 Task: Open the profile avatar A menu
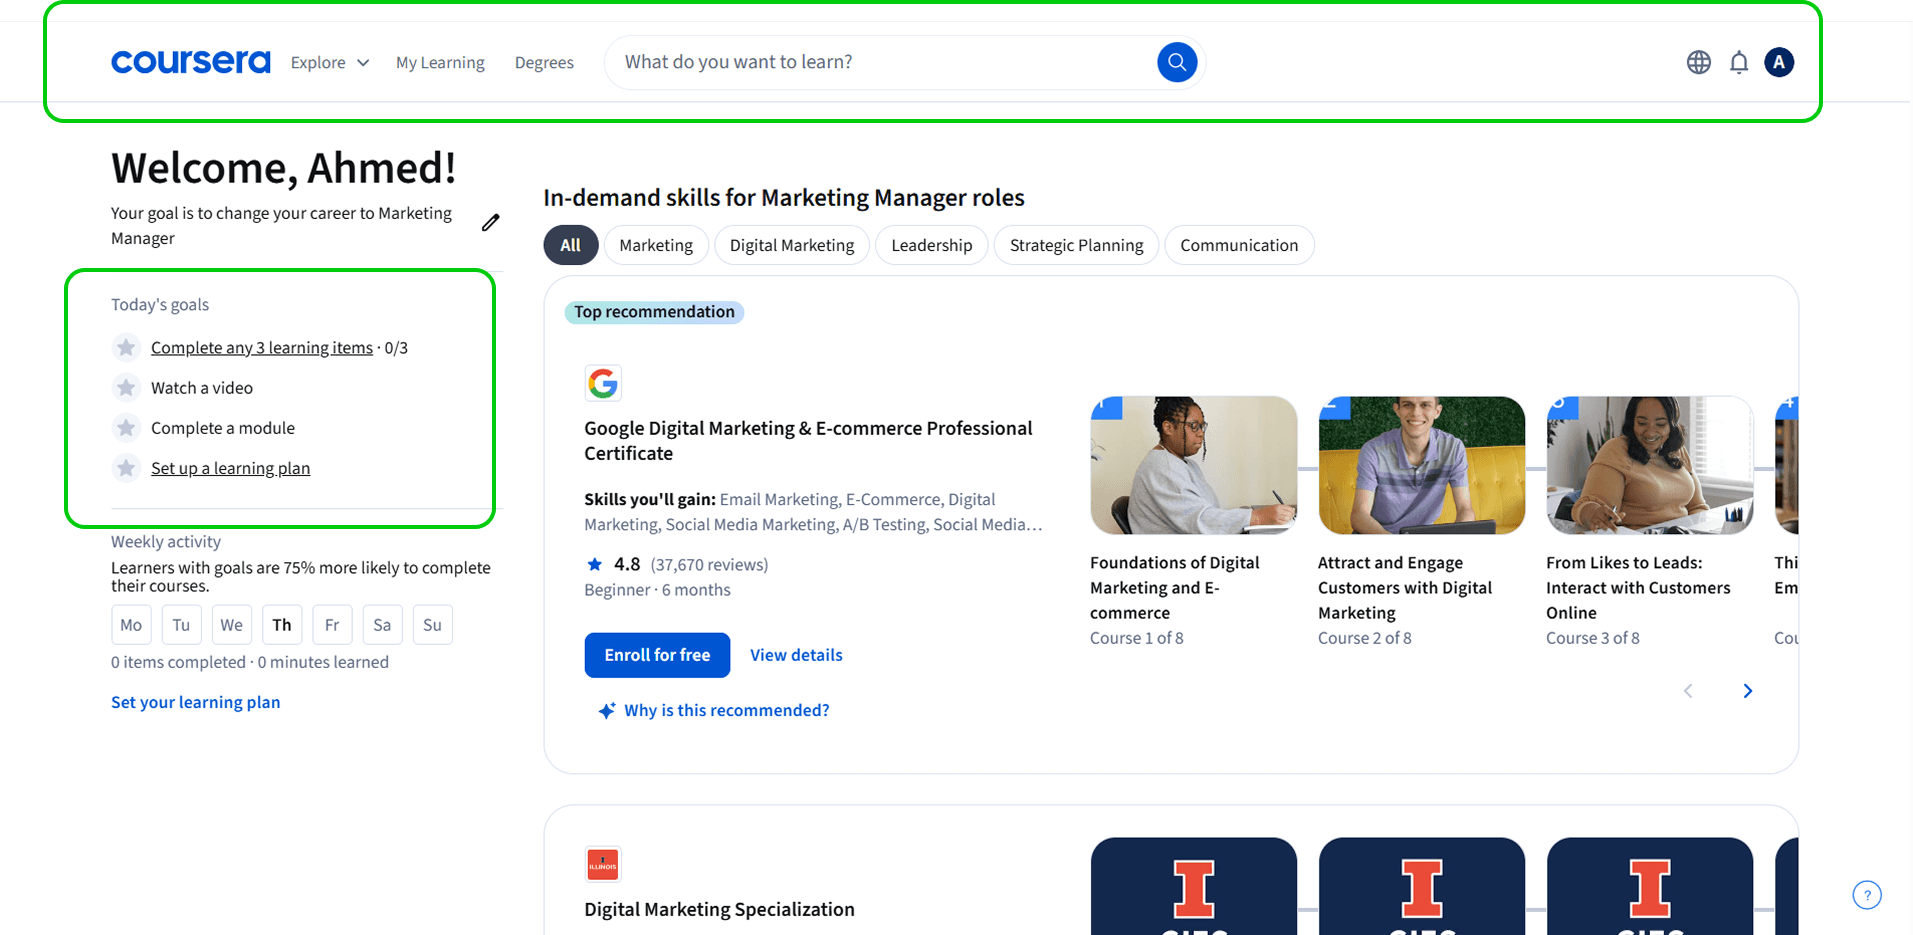tap(1779, 62)
